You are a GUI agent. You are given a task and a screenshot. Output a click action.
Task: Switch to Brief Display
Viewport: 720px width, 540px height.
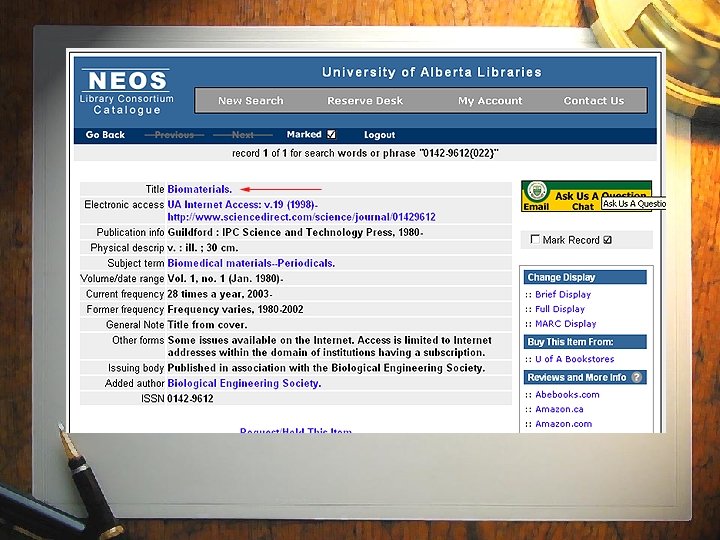pos(563,294)
